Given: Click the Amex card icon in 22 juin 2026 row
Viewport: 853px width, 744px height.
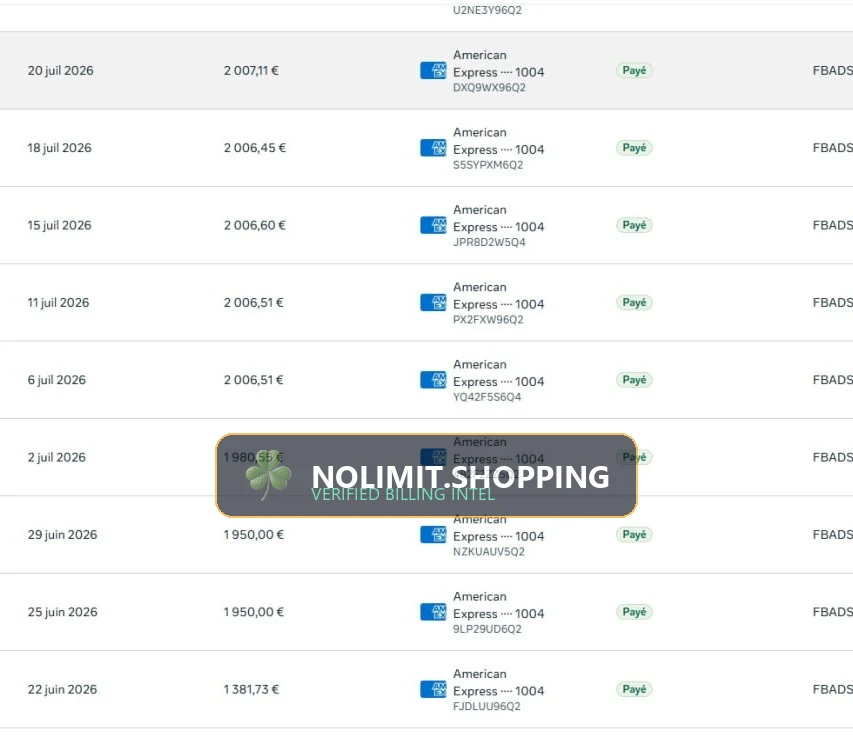Looking at the screenshot, I should tap(433, 689).
